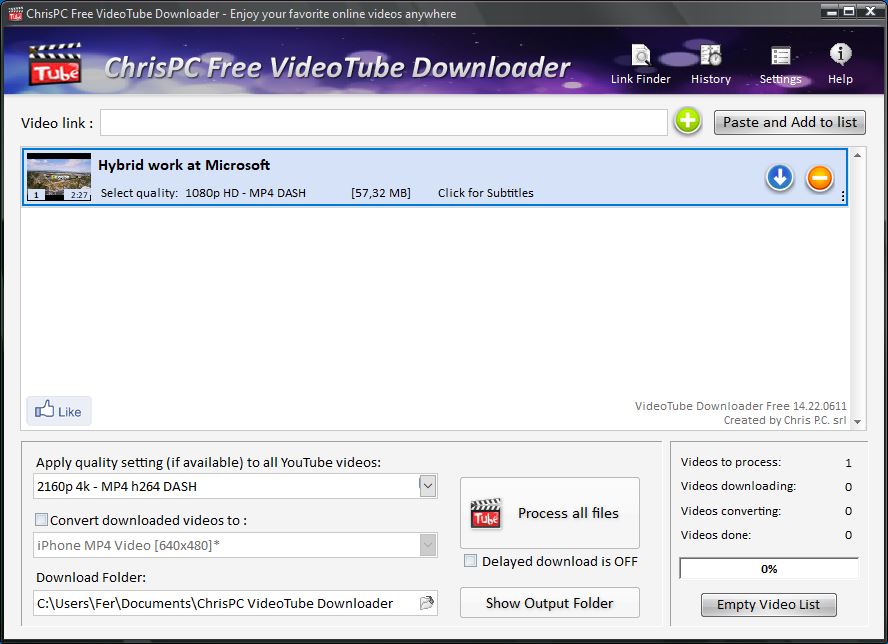Click the 0% progress bar

coord(769,569)
